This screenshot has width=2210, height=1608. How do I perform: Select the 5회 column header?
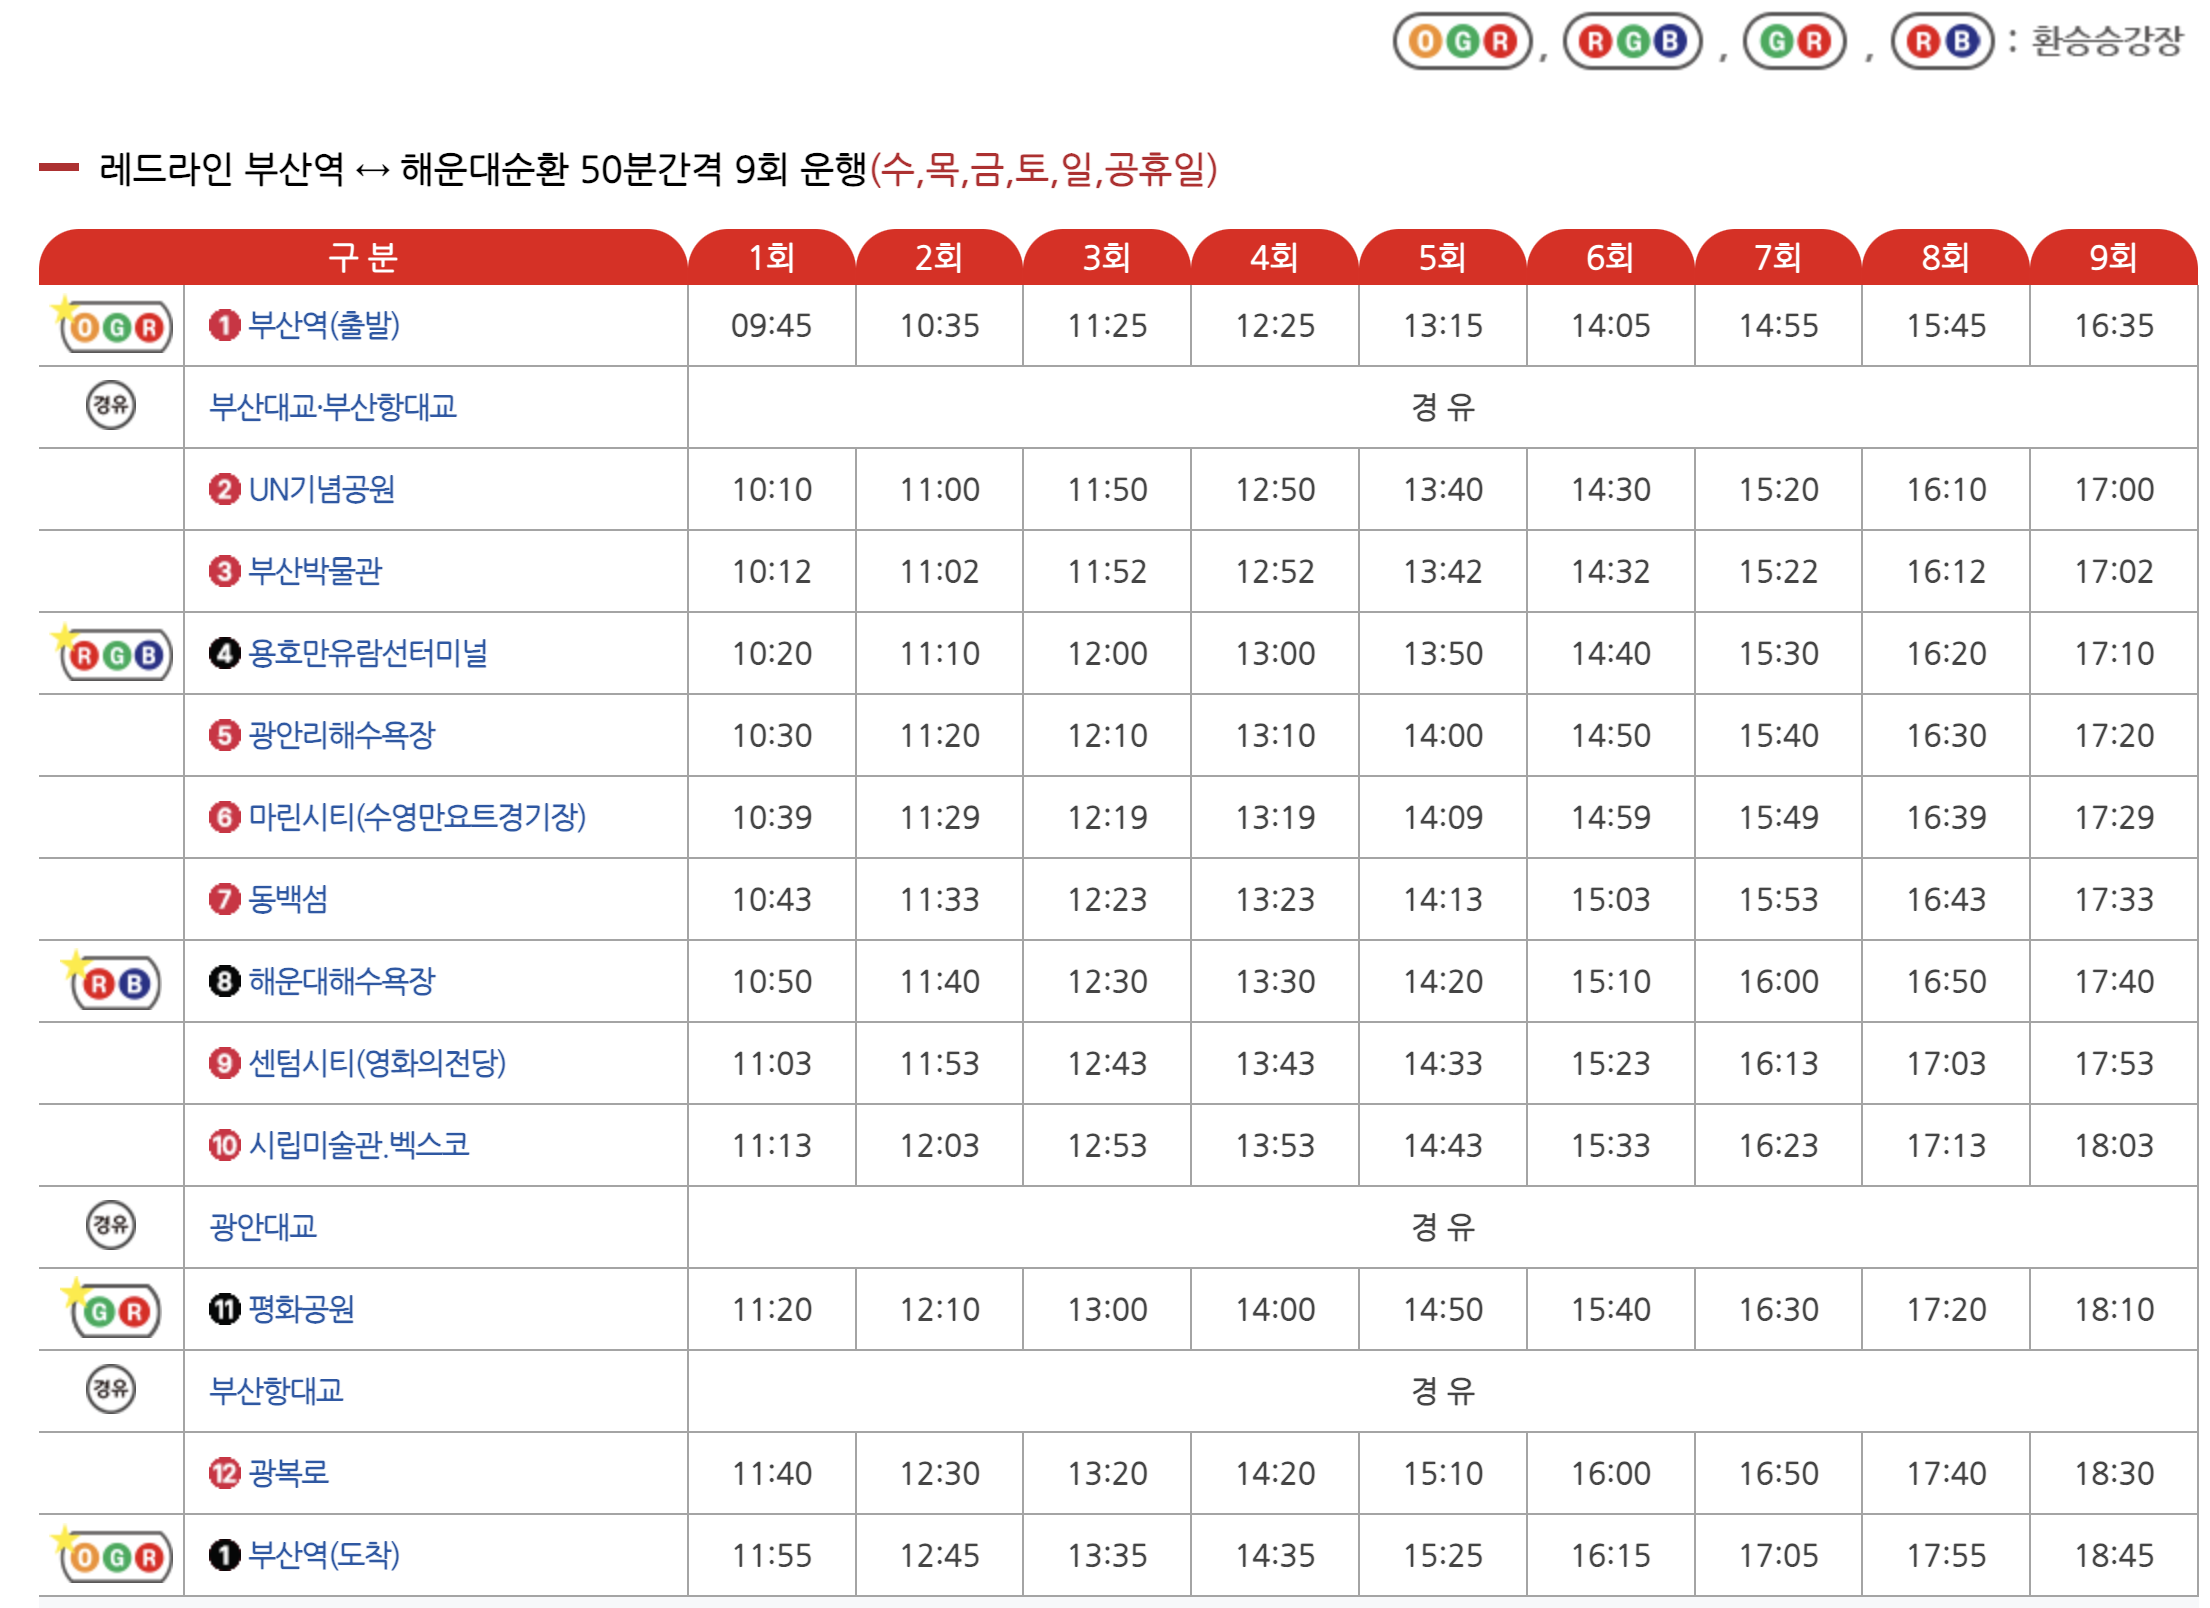click(x=1442, y=258)
